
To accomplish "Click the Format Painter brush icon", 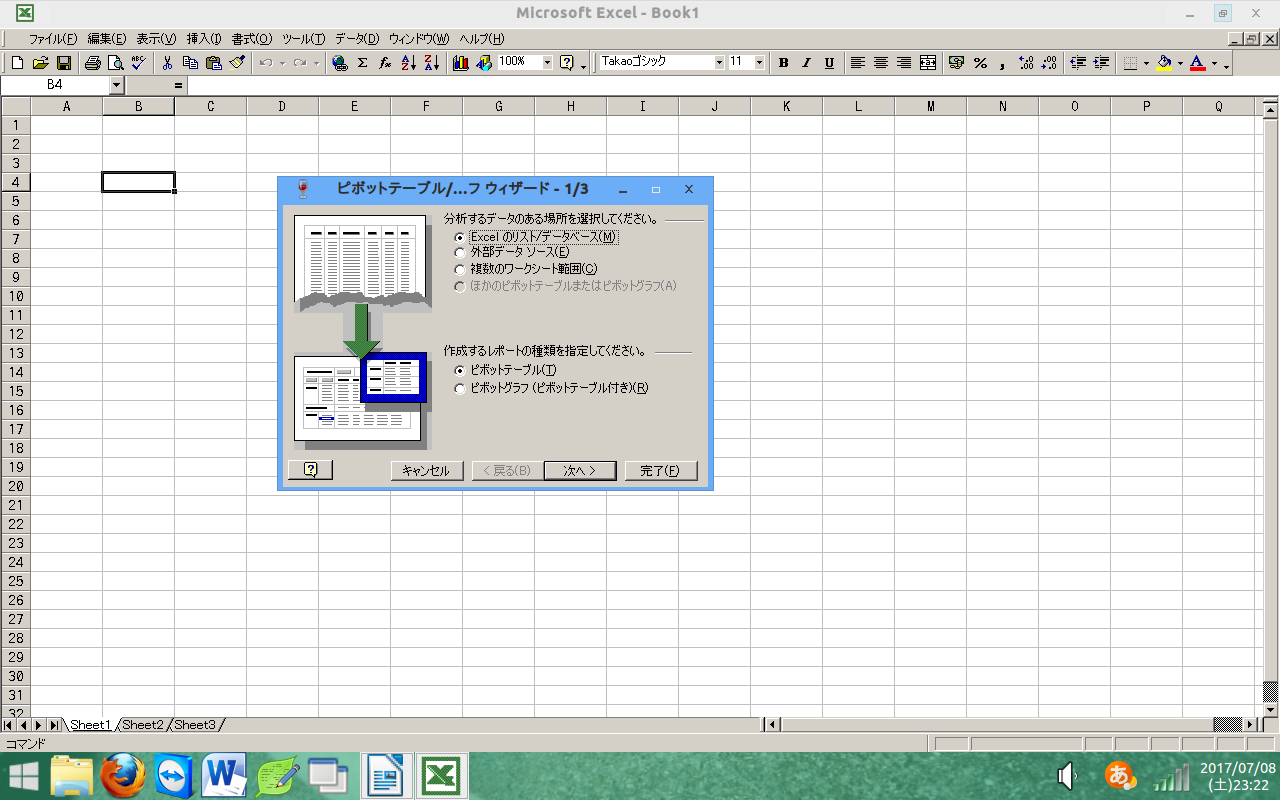I will click(x=237, y=63).
